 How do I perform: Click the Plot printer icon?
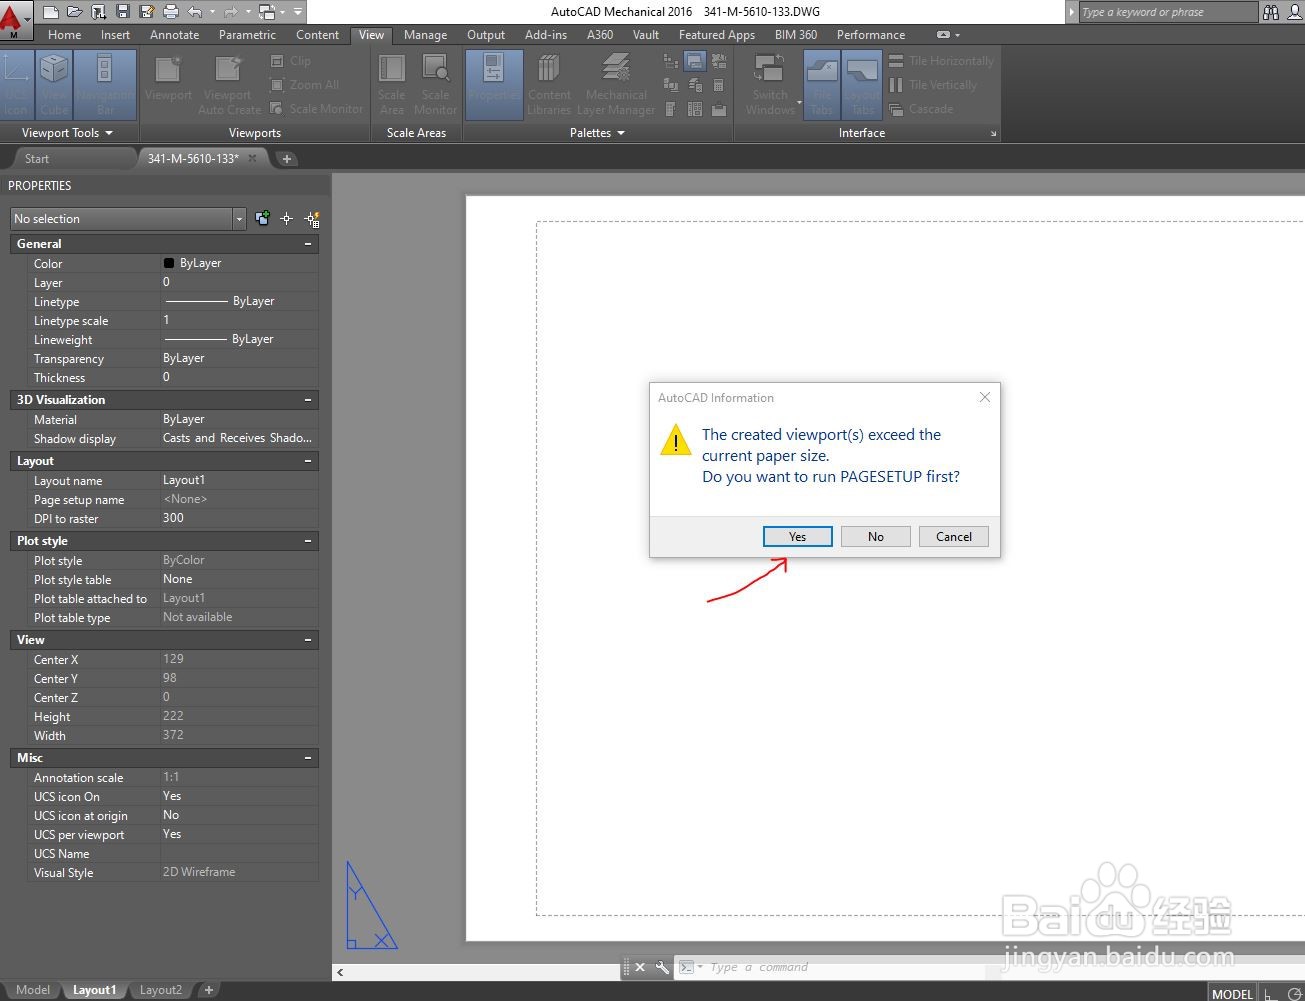coord(171,12)
